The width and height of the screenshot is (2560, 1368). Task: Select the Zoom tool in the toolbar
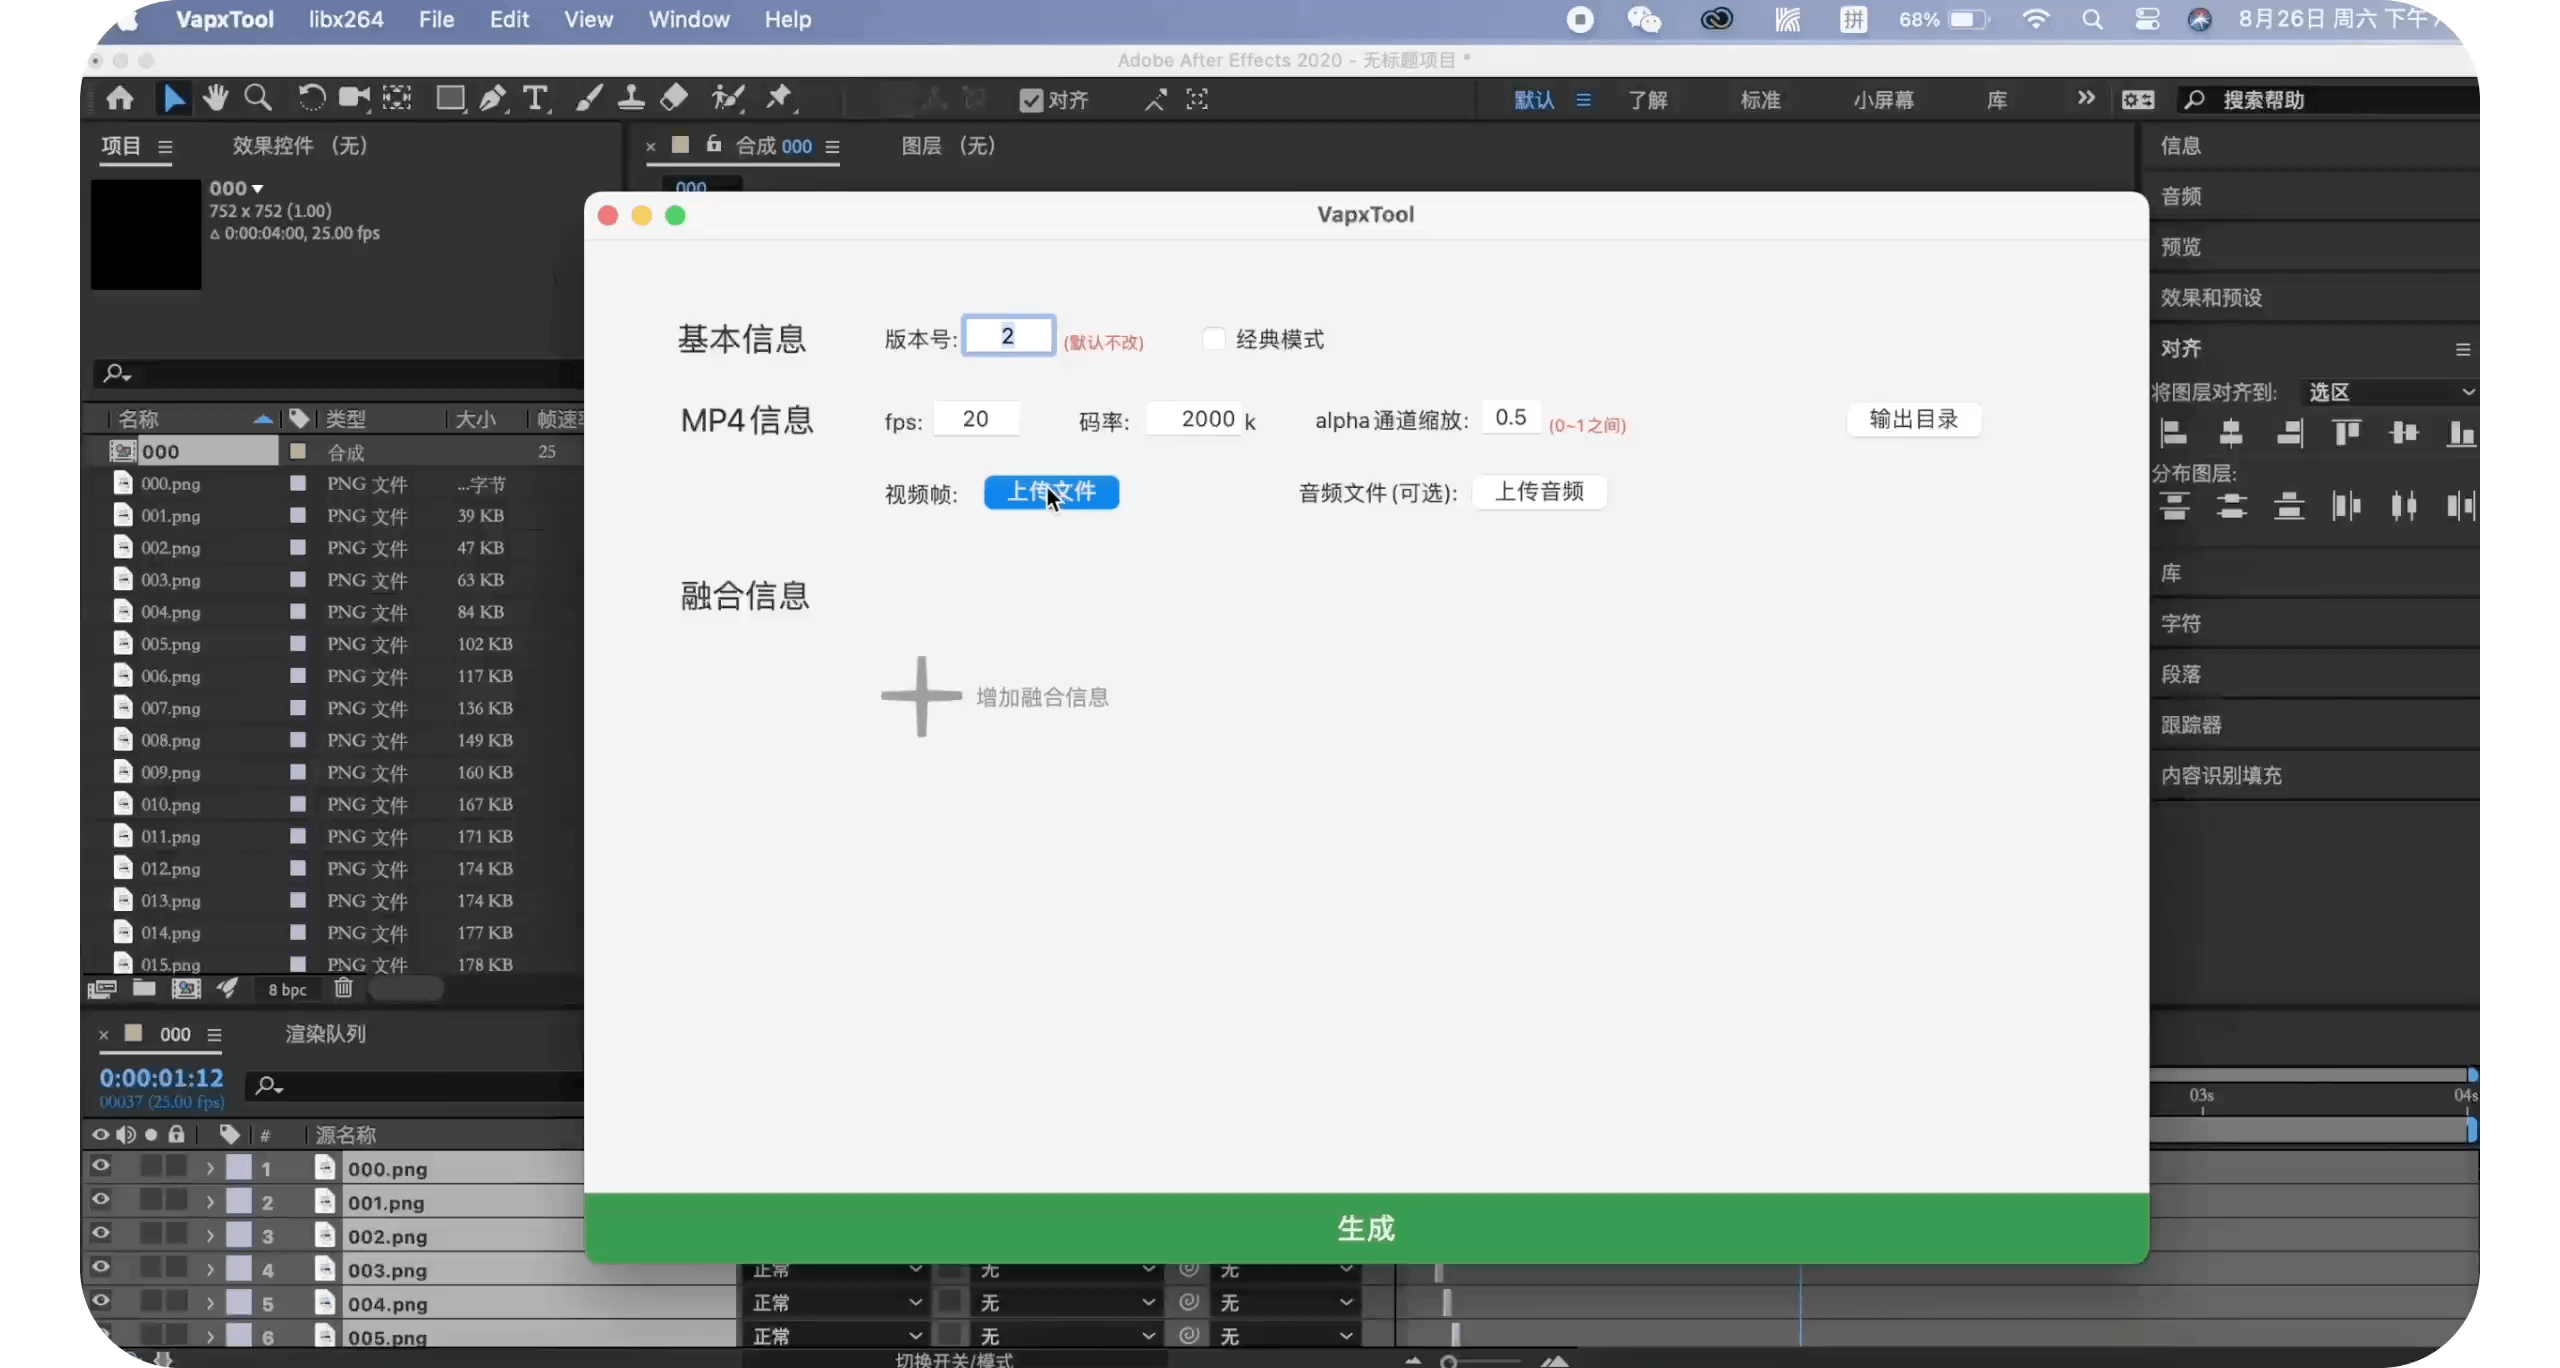click(259, 97)
